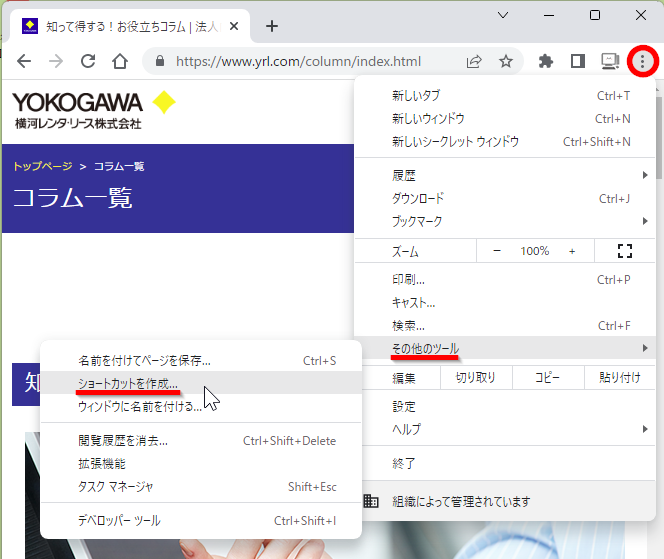Image resolution: width=664 pixels, height=559 pixels.
Task: Select 閲覧履歴を消去...
Action: [201, 441]
